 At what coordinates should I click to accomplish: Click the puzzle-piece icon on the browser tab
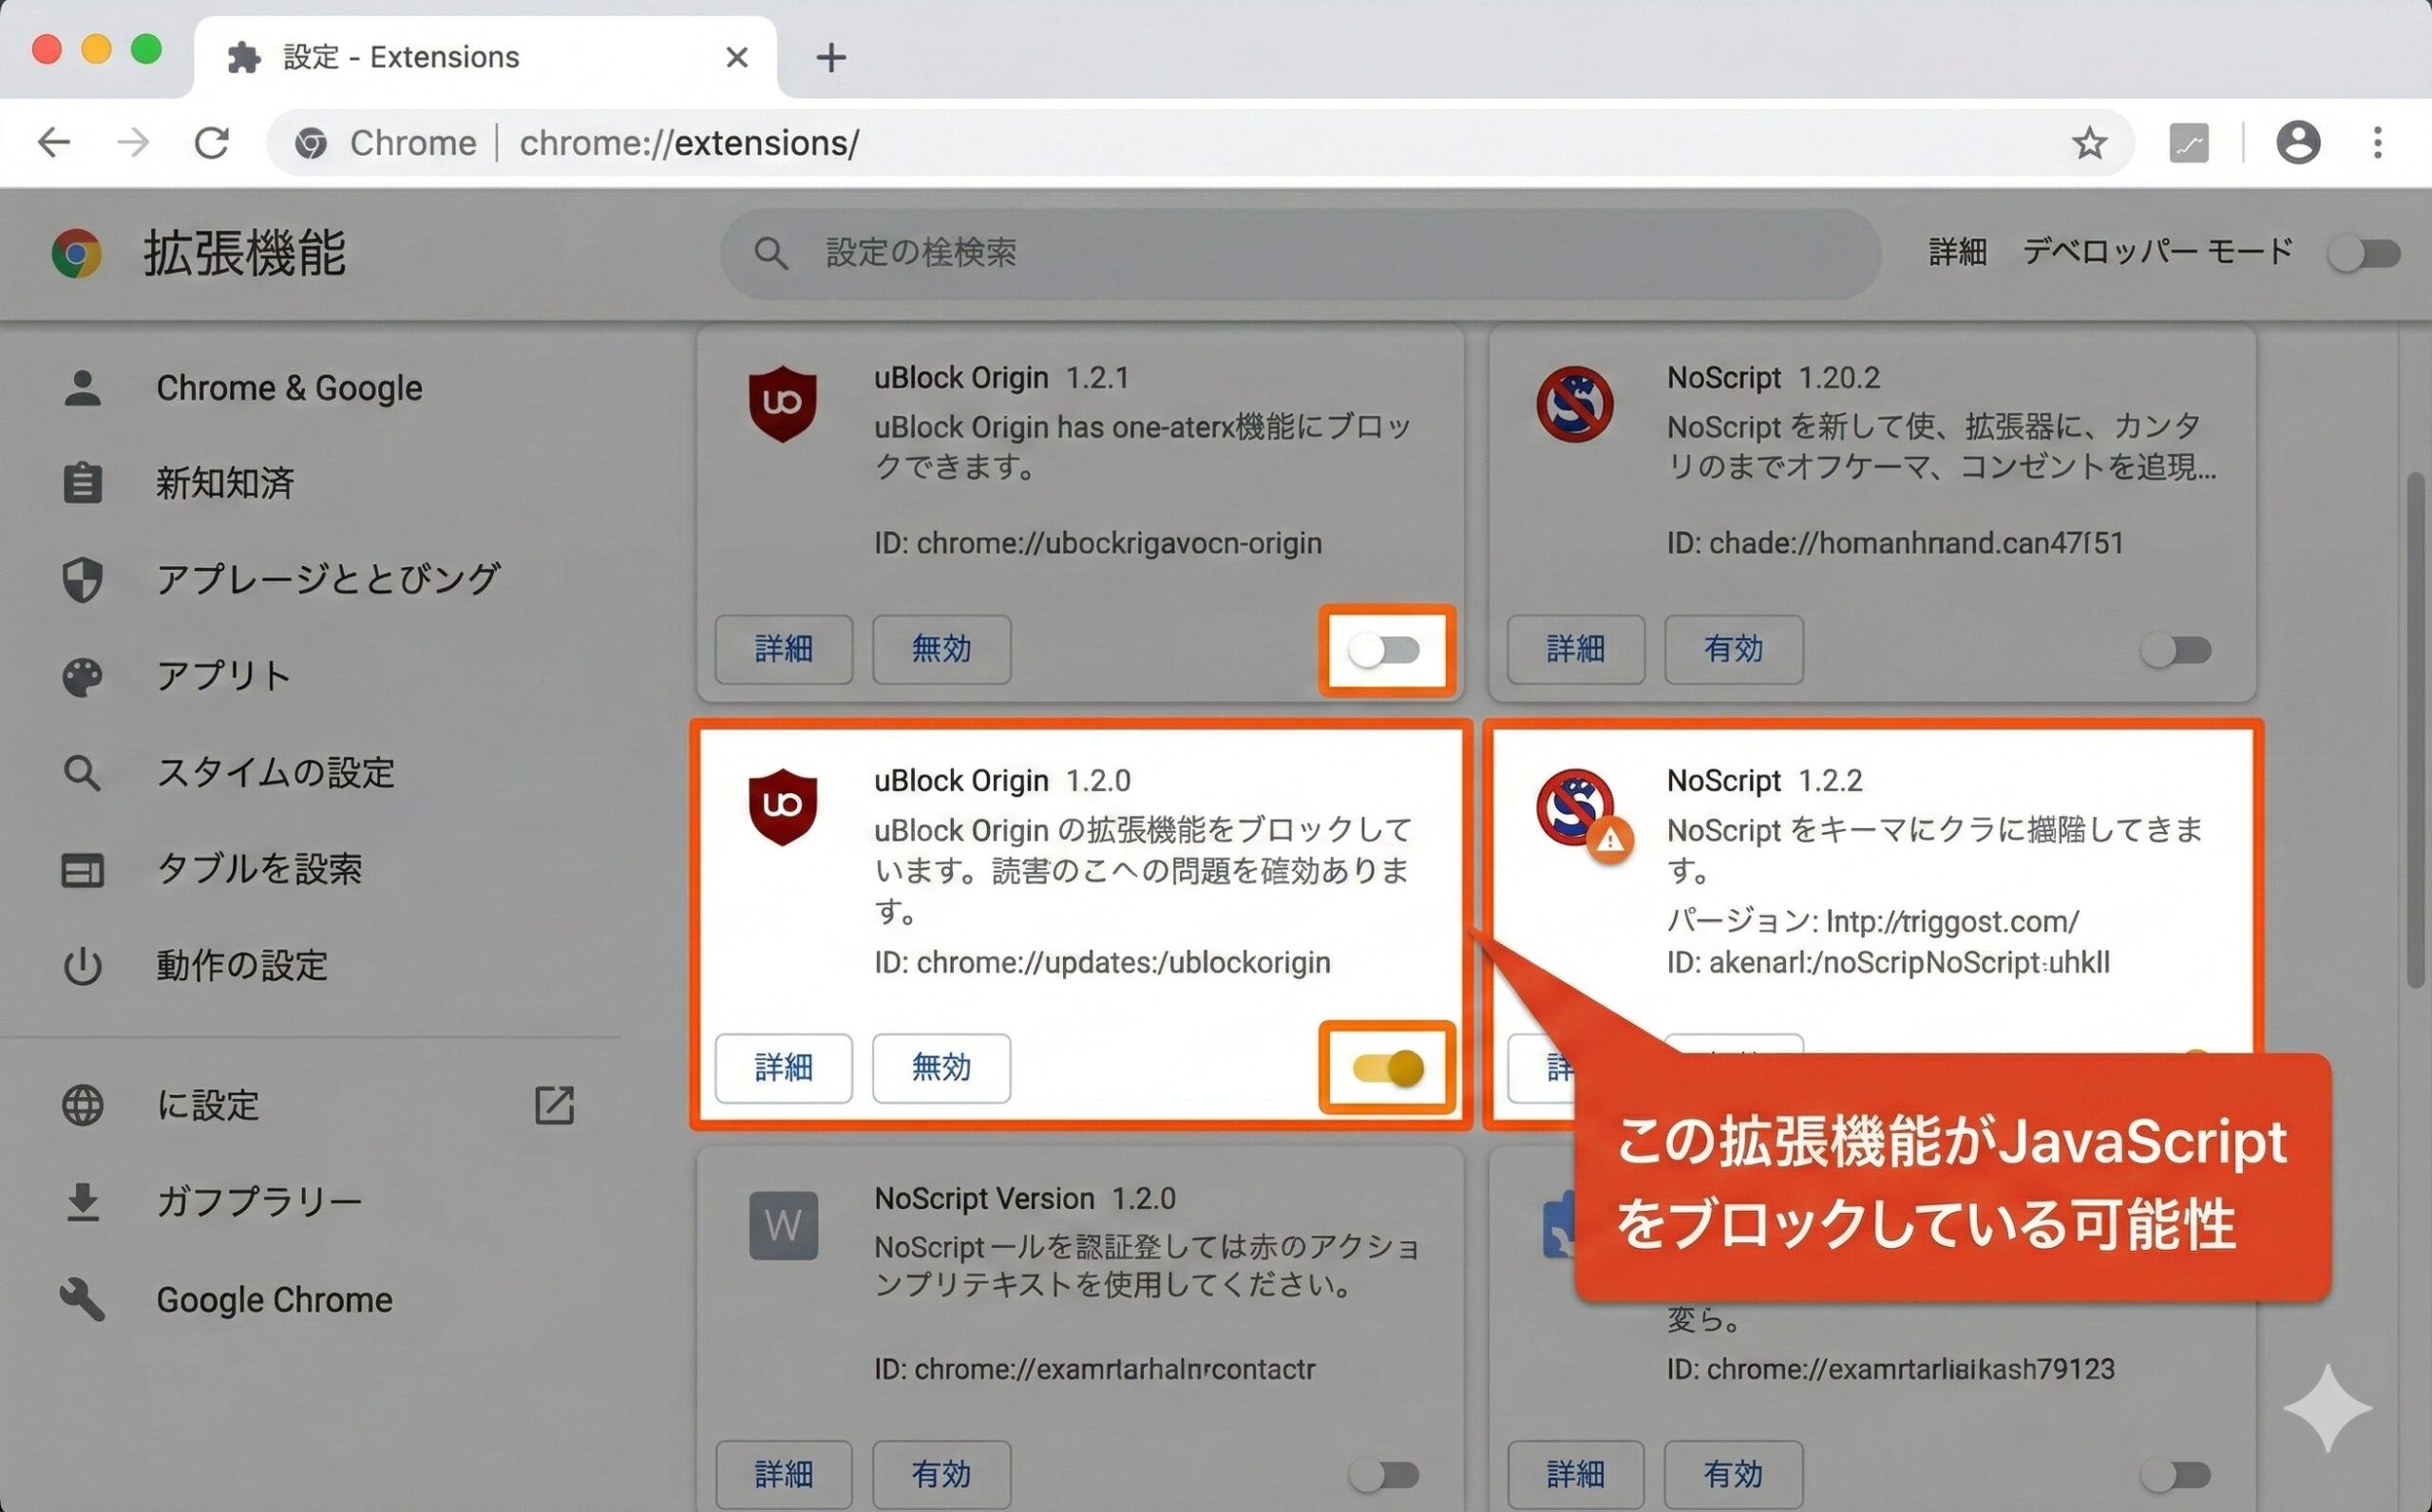(245, 56)
